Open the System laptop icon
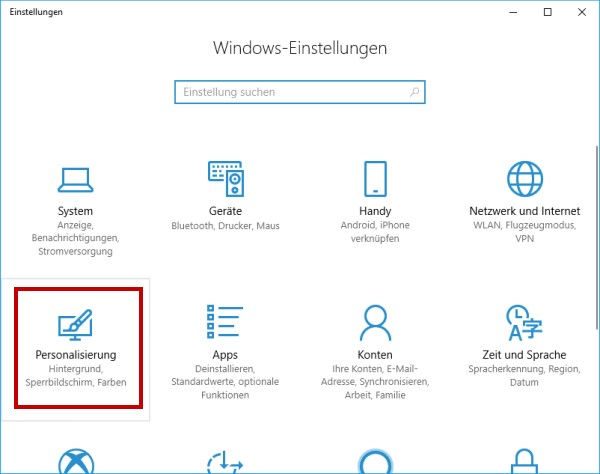600x474 pixels. (x=75, y=179)
